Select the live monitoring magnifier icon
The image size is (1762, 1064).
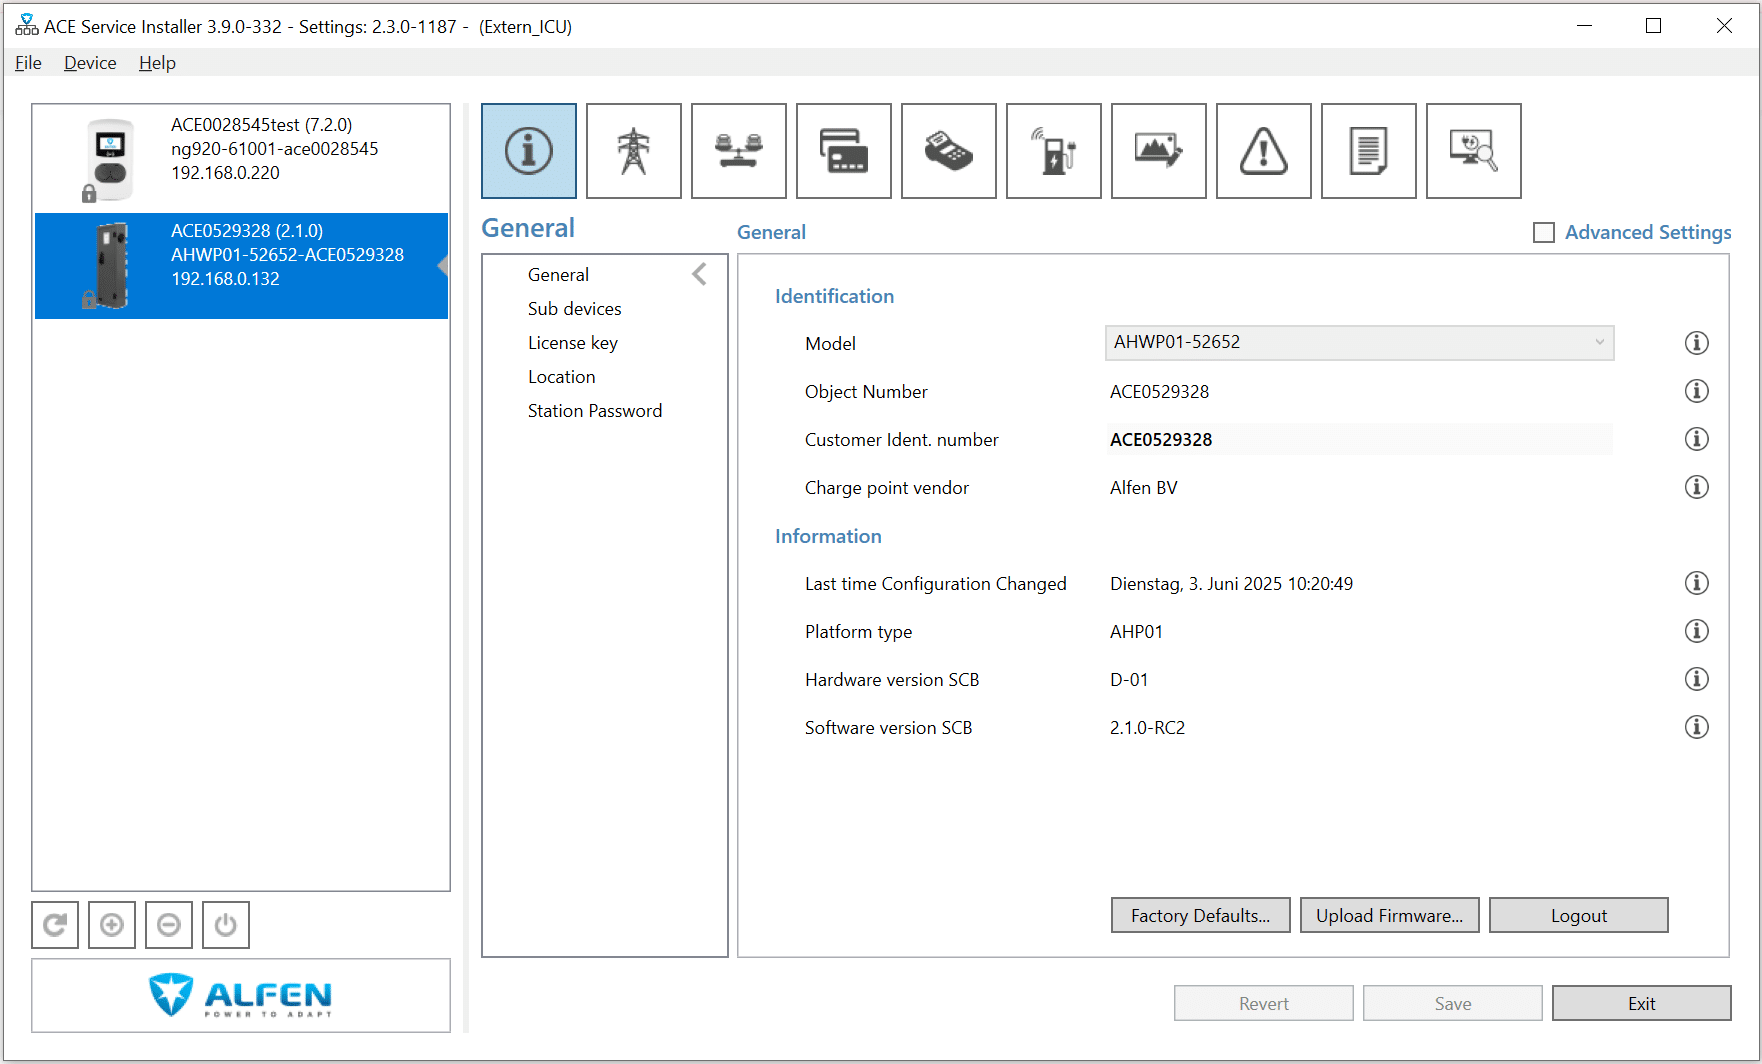(x=1473, y=151)
